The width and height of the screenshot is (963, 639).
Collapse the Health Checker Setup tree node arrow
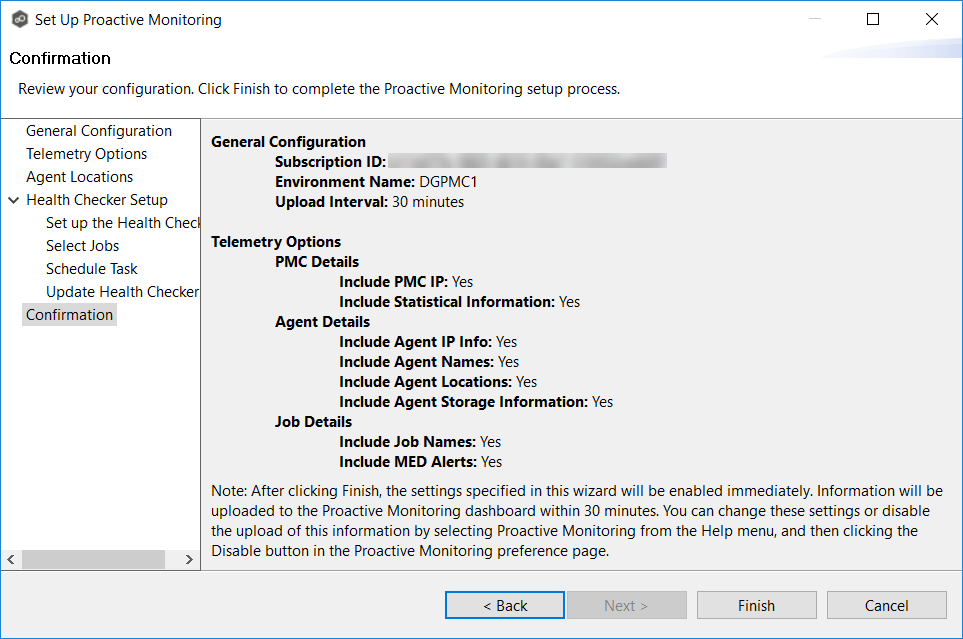pos(13,200)
